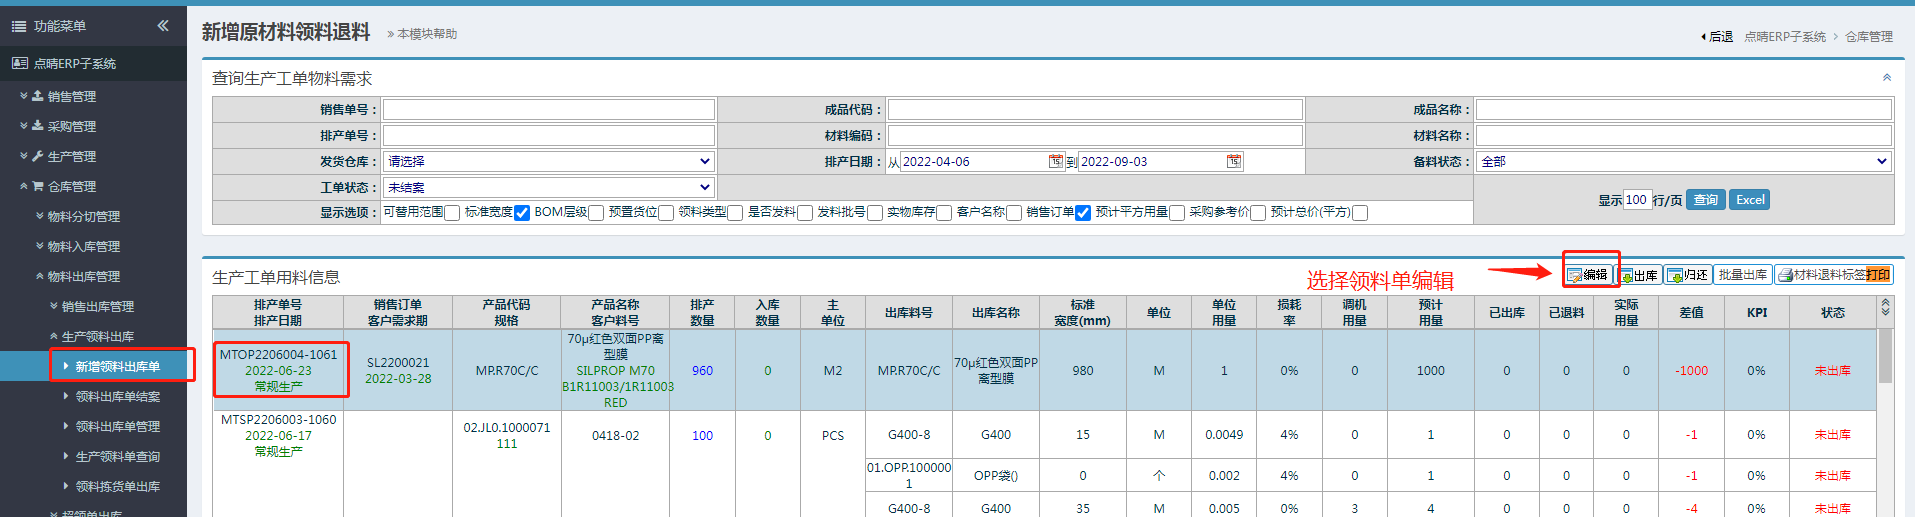Enable the BOM层级 checkbox
This screenshot has height=517, width=1915.
[596, 213]
